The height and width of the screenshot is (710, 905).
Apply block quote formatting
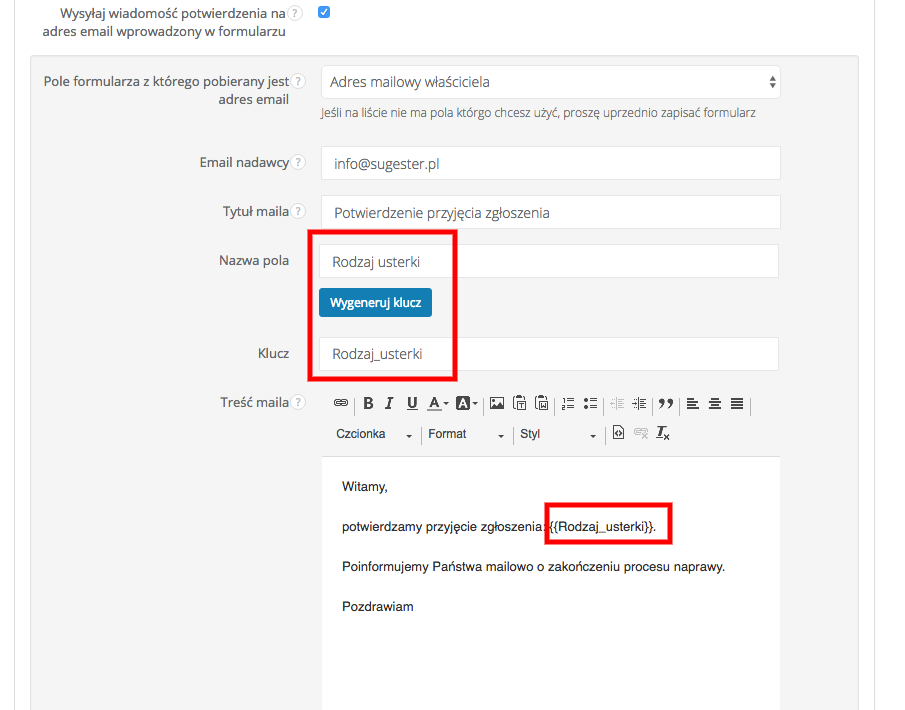click(665, 403)
